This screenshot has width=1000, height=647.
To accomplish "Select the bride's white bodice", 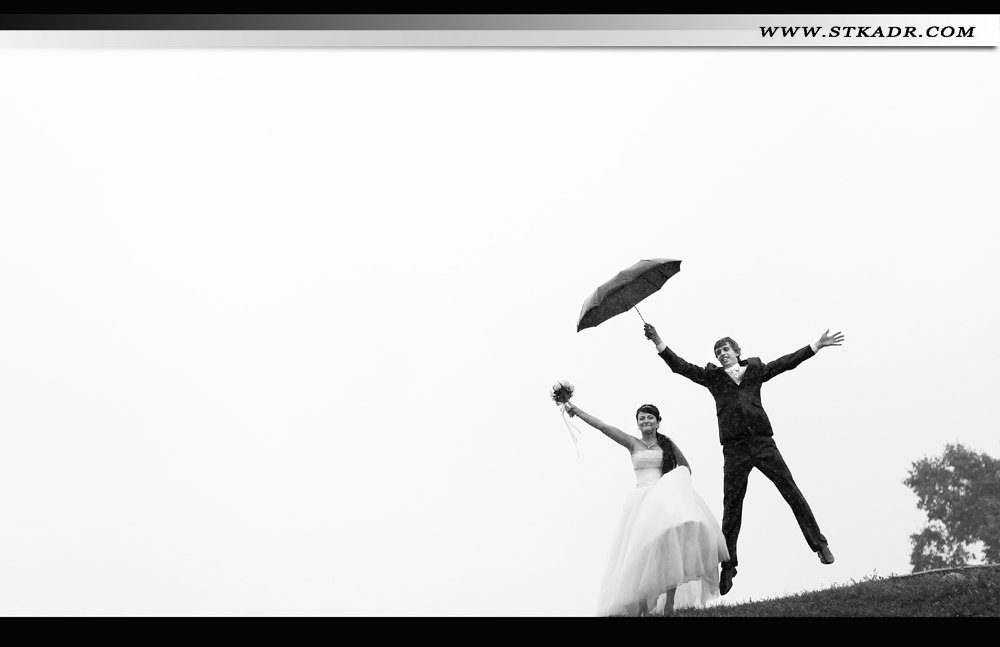I will (648, 463).
